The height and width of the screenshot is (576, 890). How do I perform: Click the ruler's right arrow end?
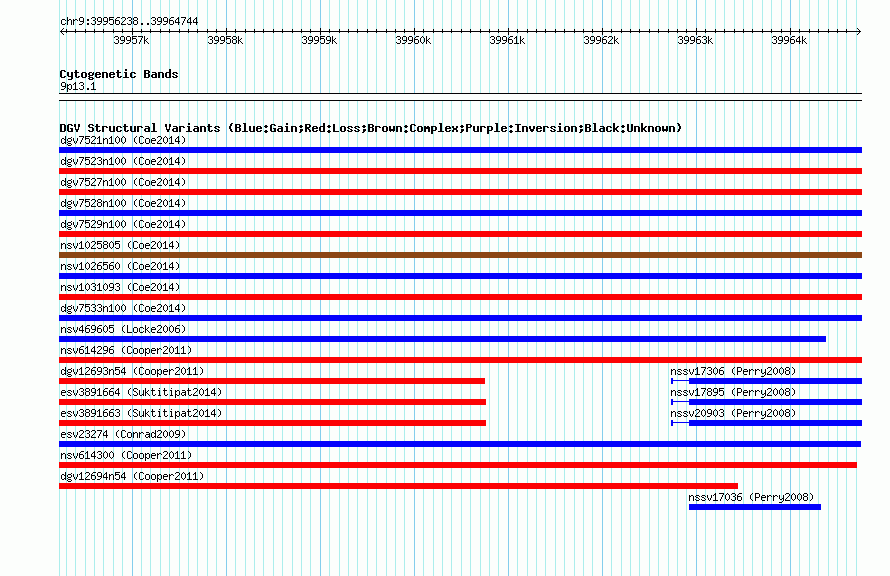(x=859, y=31)
